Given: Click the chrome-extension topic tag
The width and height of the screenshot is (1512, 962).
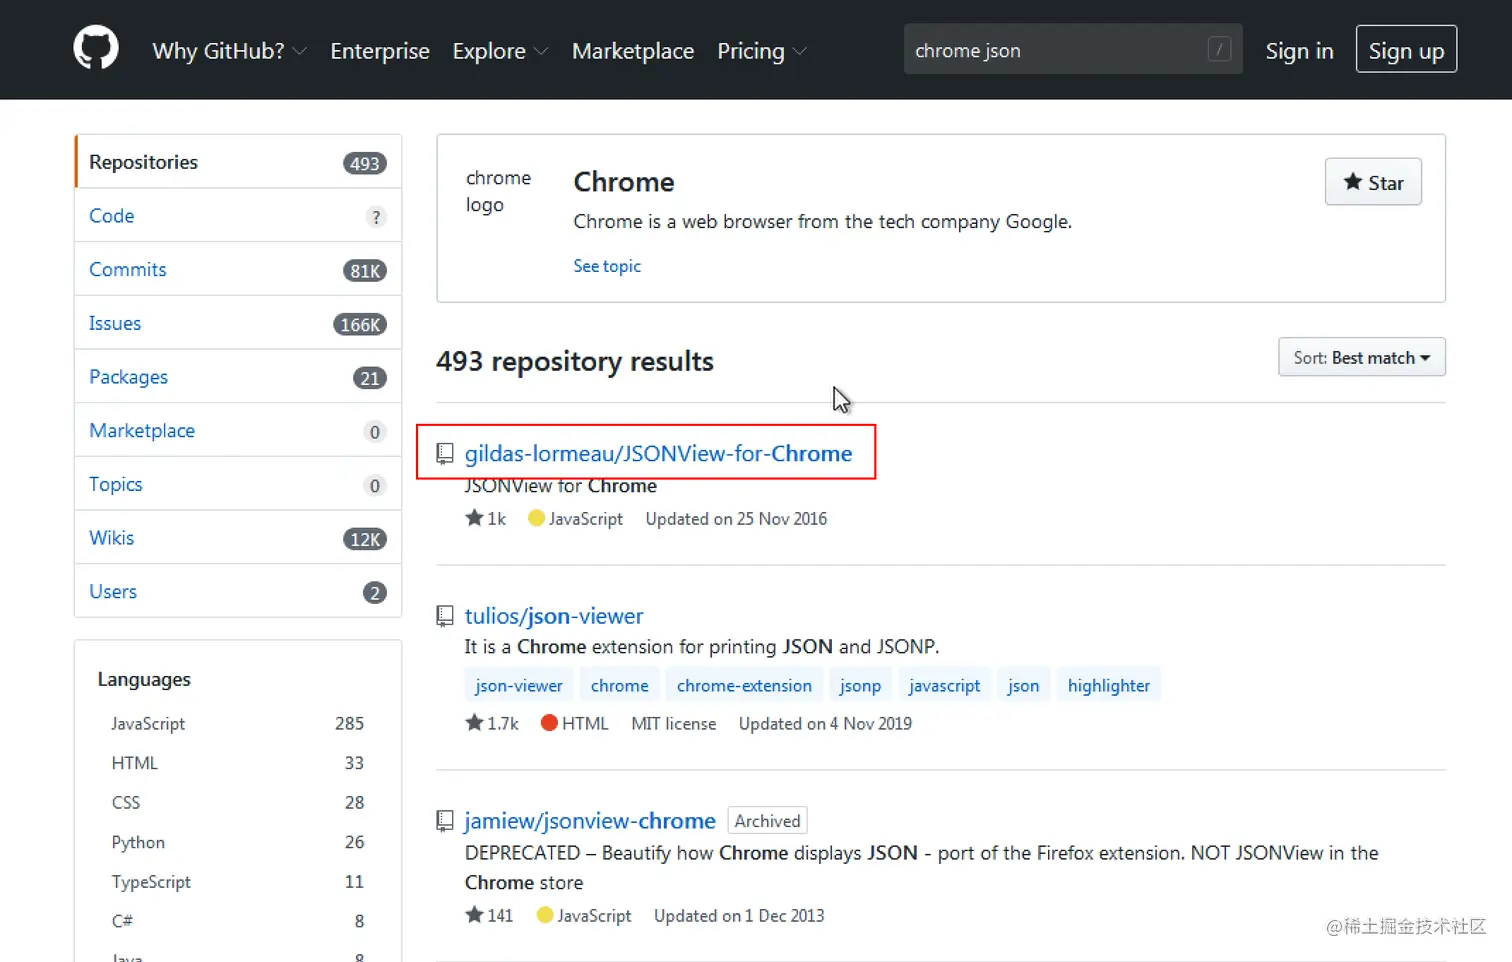Looking at the screenshot, I should point(744,685).
